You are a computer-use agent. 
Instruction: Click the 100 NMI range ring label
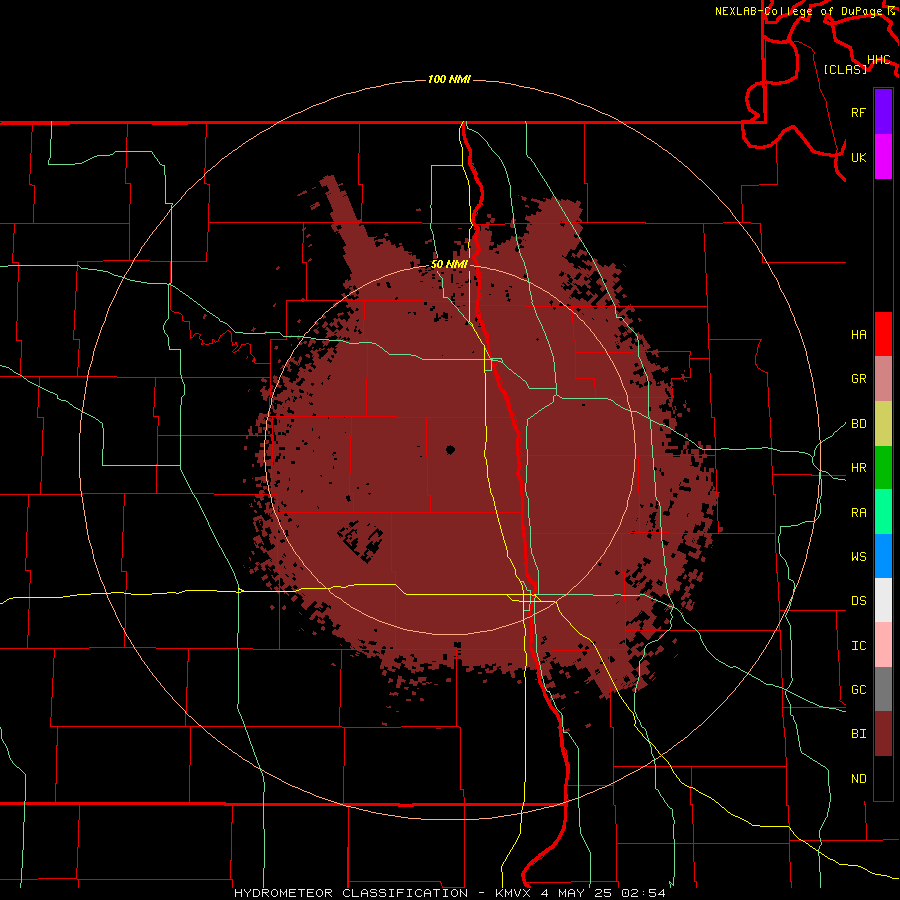click(x=449, y=79)
